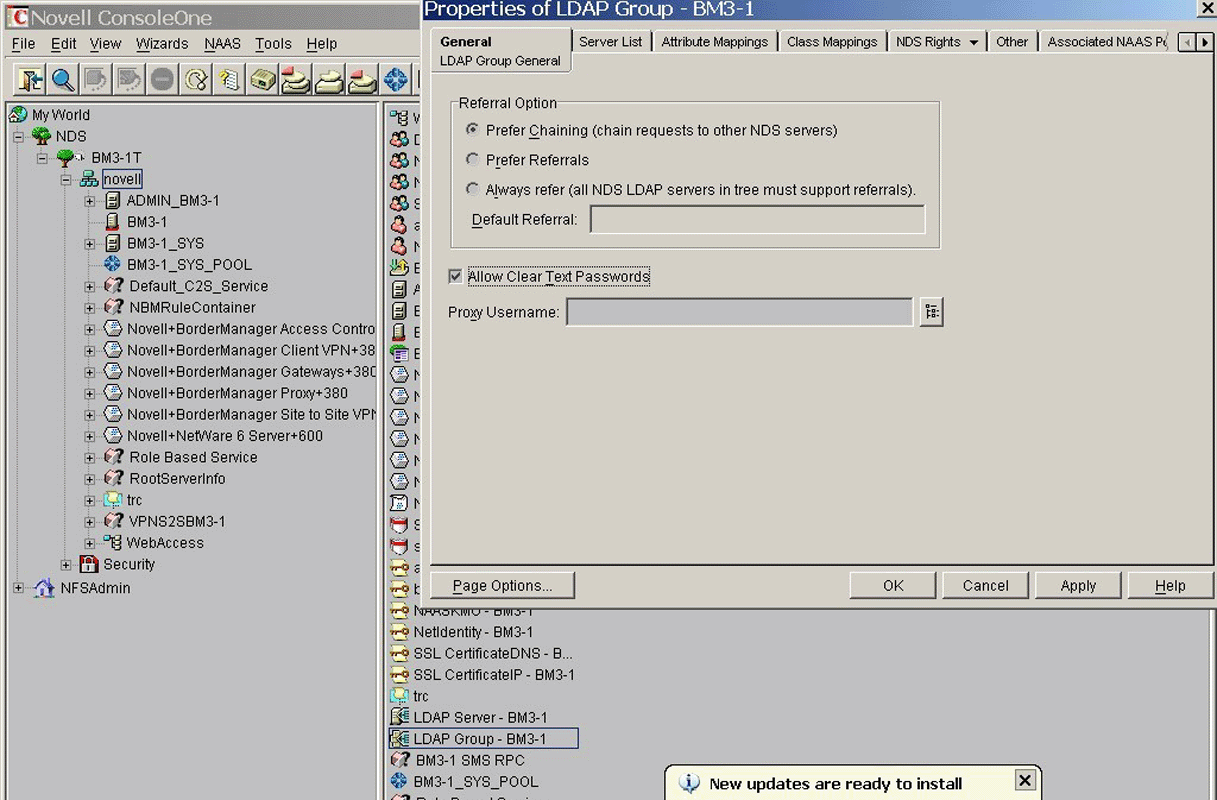Click the WebAccess icon in tree
This screenshot has height=800, width=1217.
[113, 543]
